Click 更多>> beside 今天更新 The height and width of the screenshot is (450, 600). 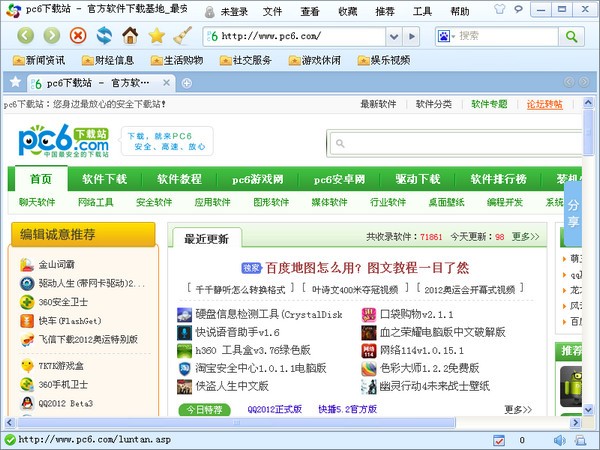tap(525, 237)
